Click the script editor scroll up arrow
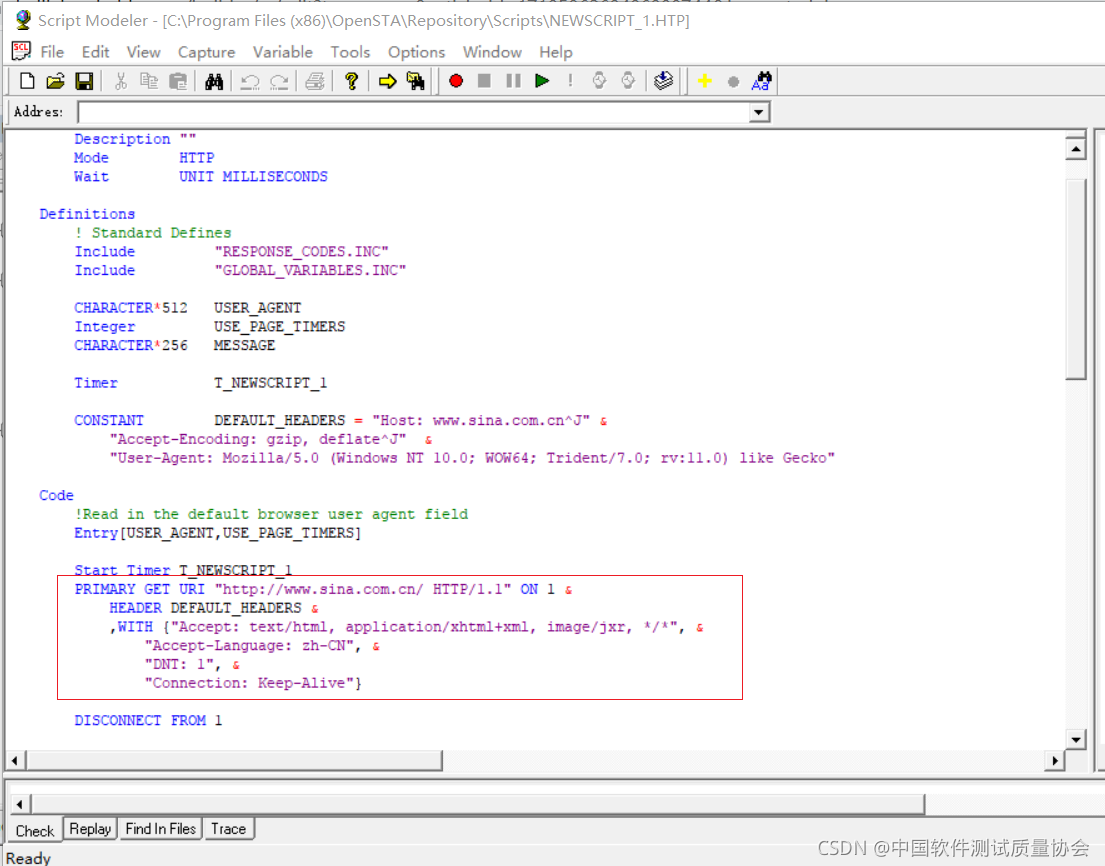 click(x=1075, y=149)
